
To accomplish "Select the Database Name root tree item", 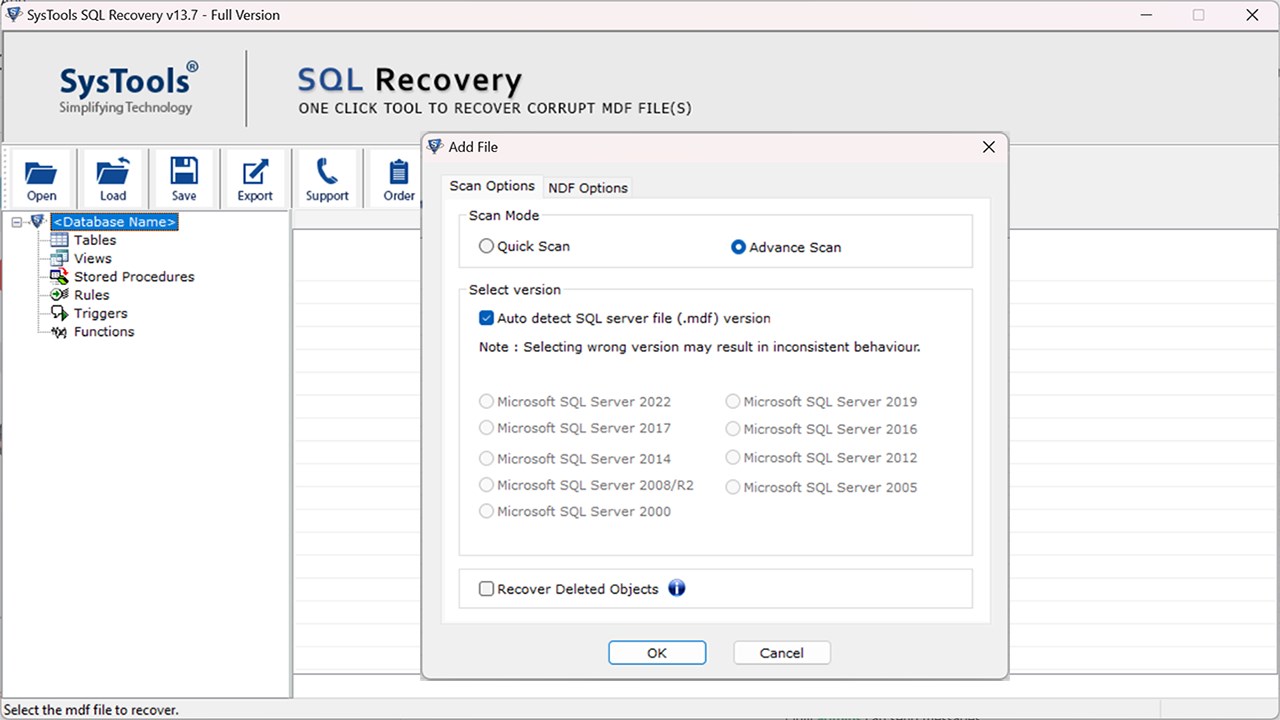I will tap(114, 222).
